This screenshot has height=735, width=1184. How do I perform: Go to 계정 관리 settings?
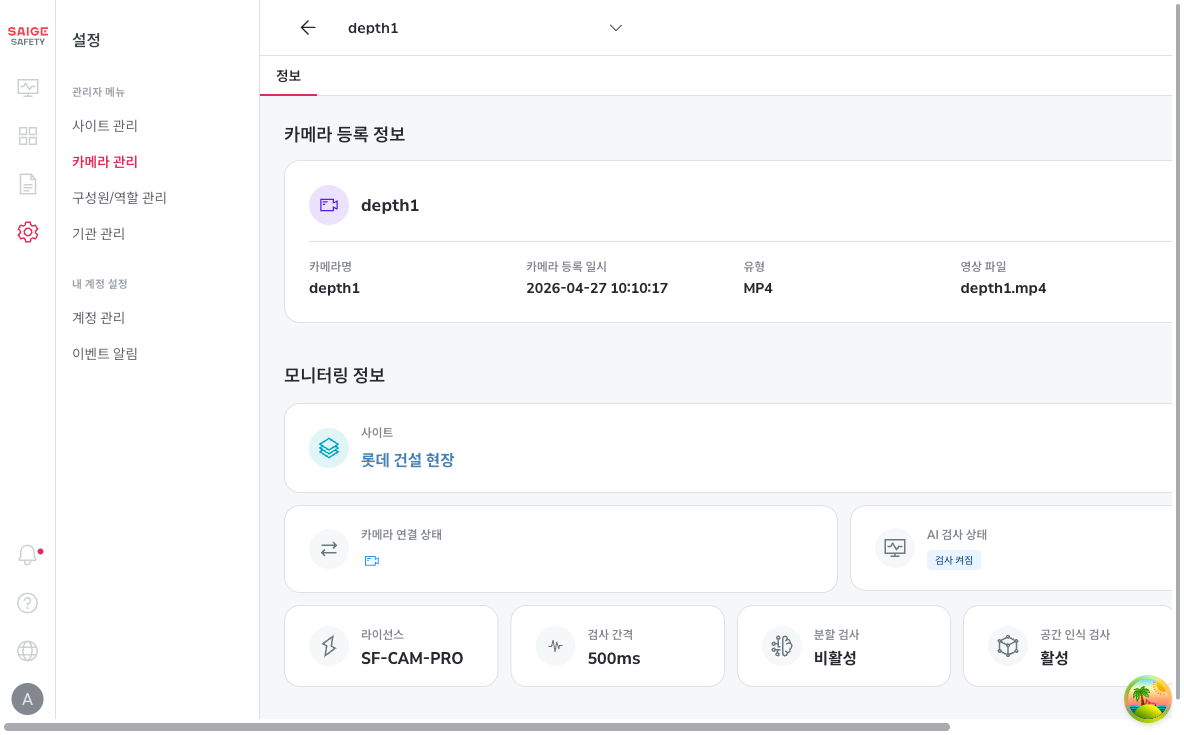(x=98, y=318)
